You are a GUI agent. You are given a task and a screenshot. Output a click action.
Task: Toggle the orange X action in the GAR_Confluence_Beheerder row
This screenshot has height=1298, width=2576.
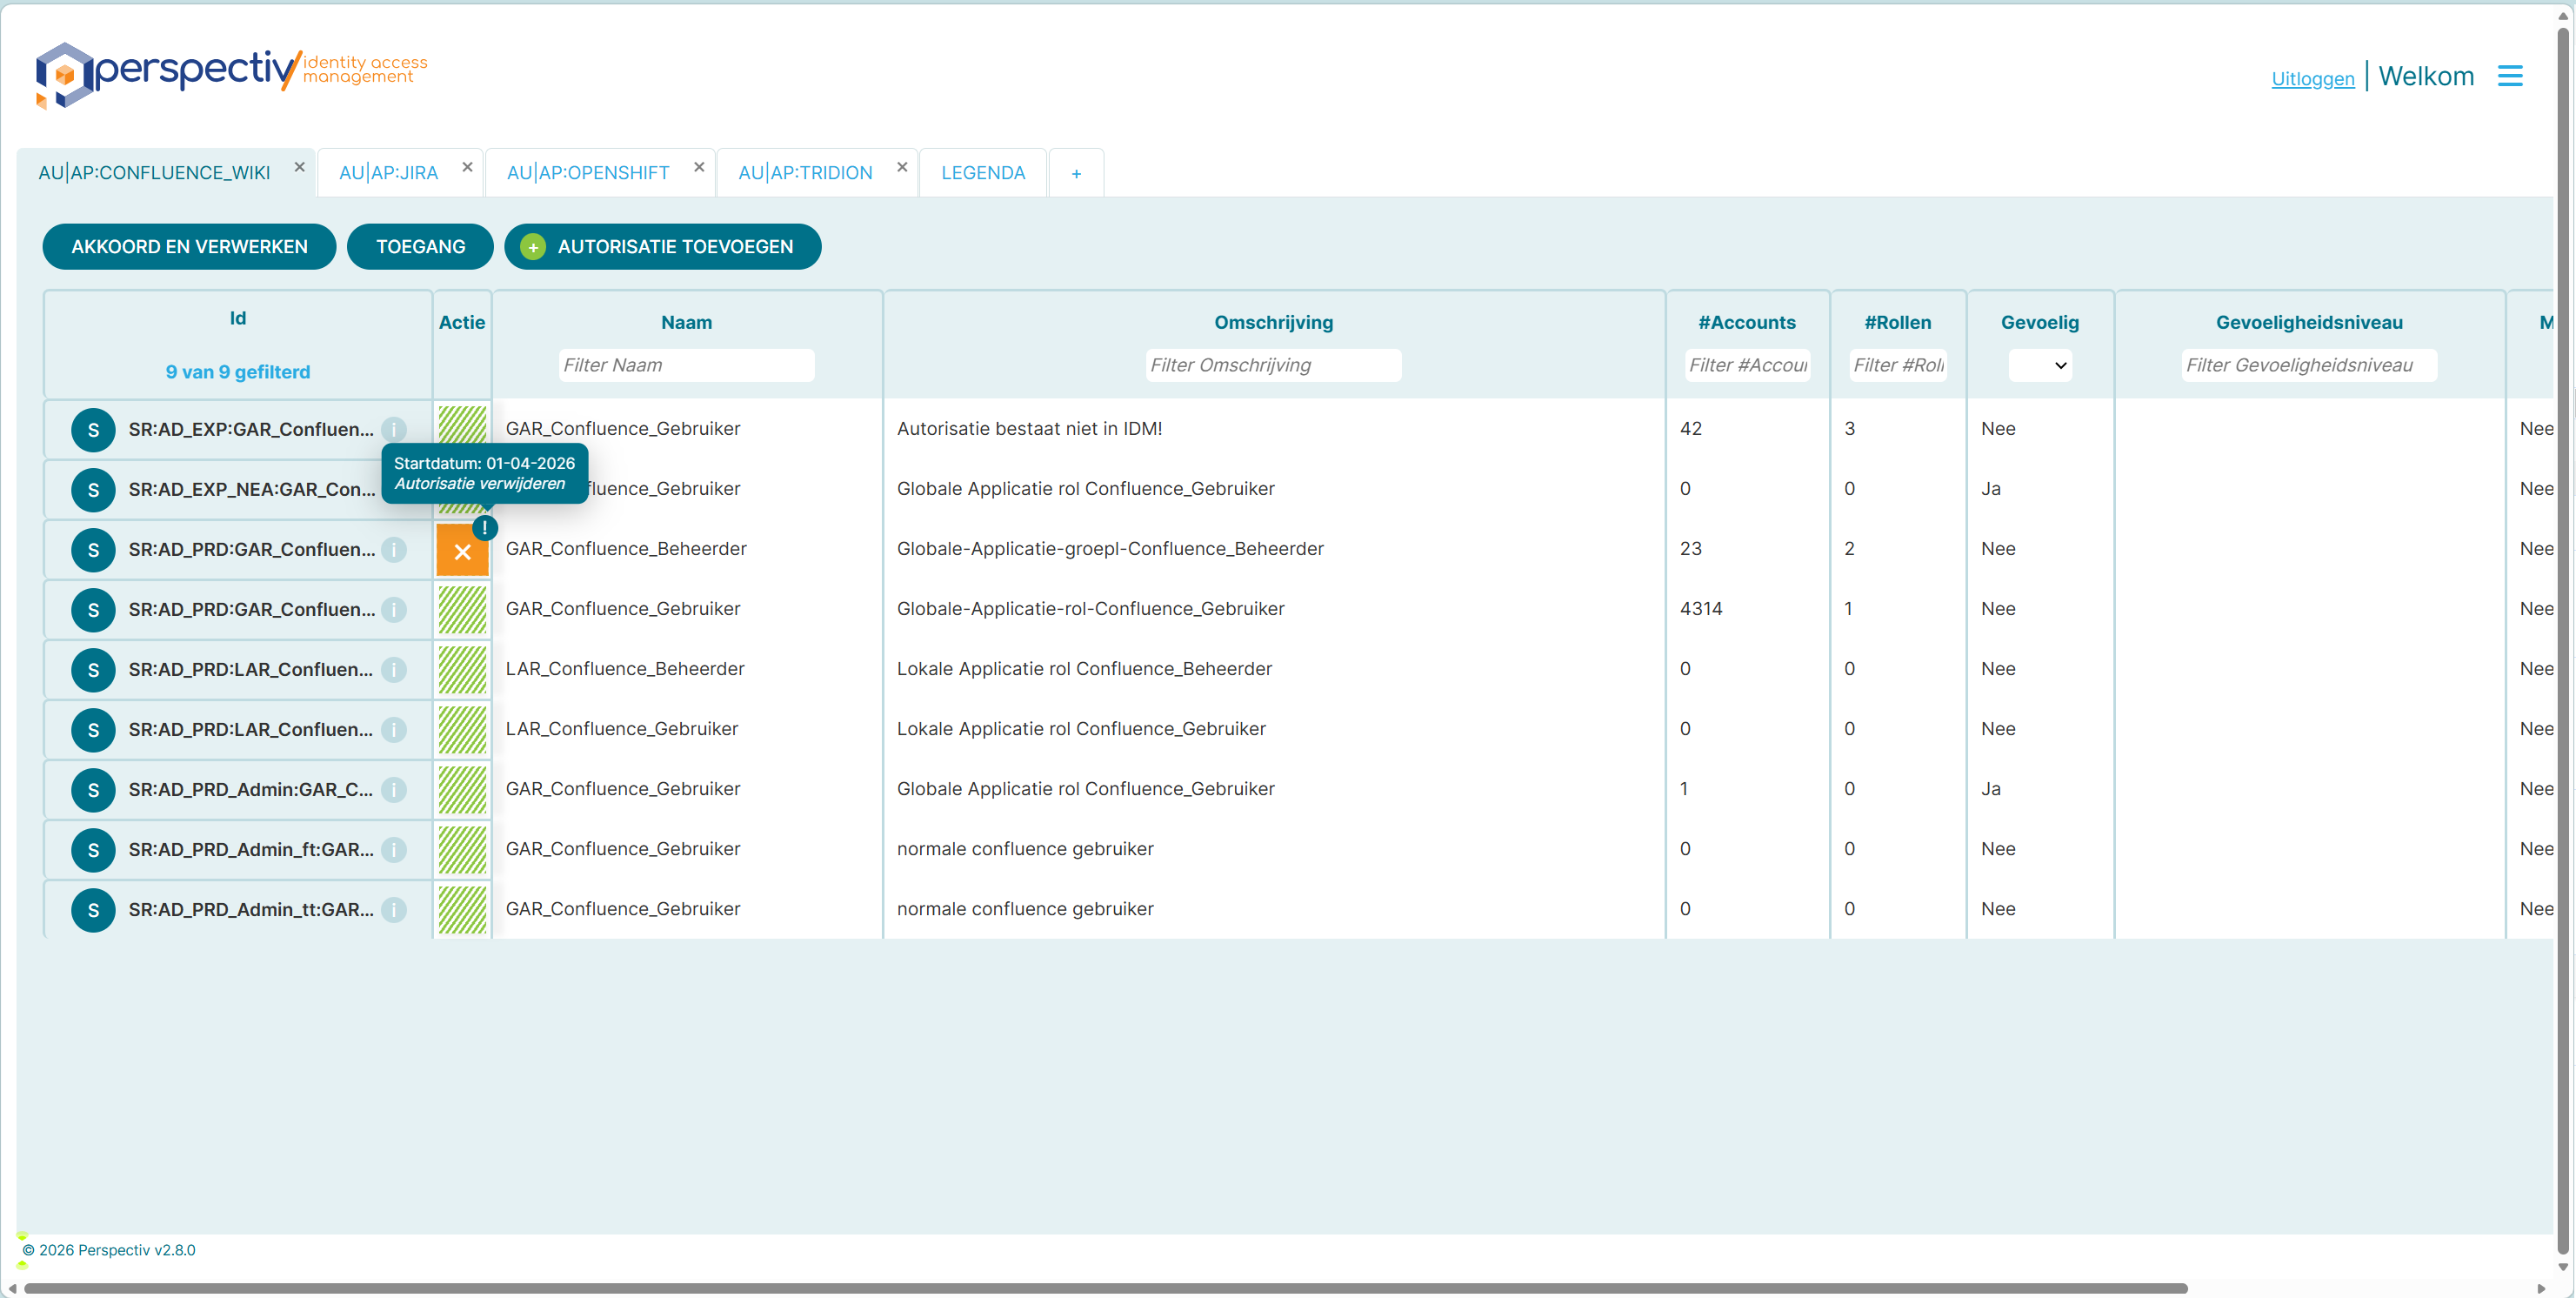(462, 551)
